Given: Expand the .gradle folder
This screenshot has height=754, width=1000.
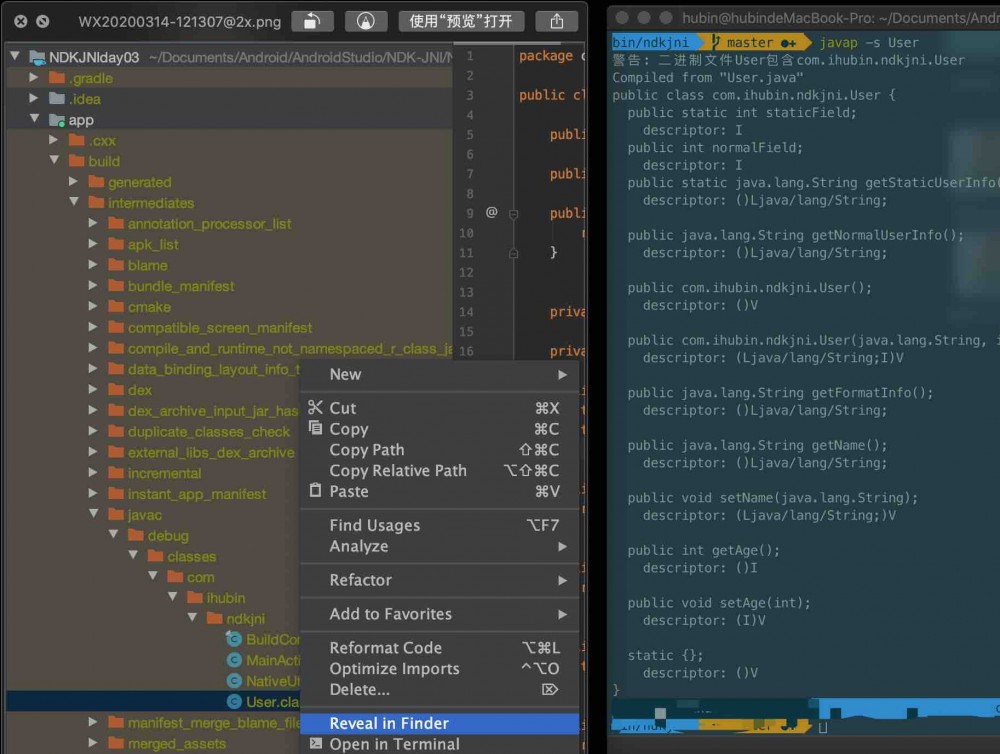Looking at the screenshot, I should coord(34,78).
